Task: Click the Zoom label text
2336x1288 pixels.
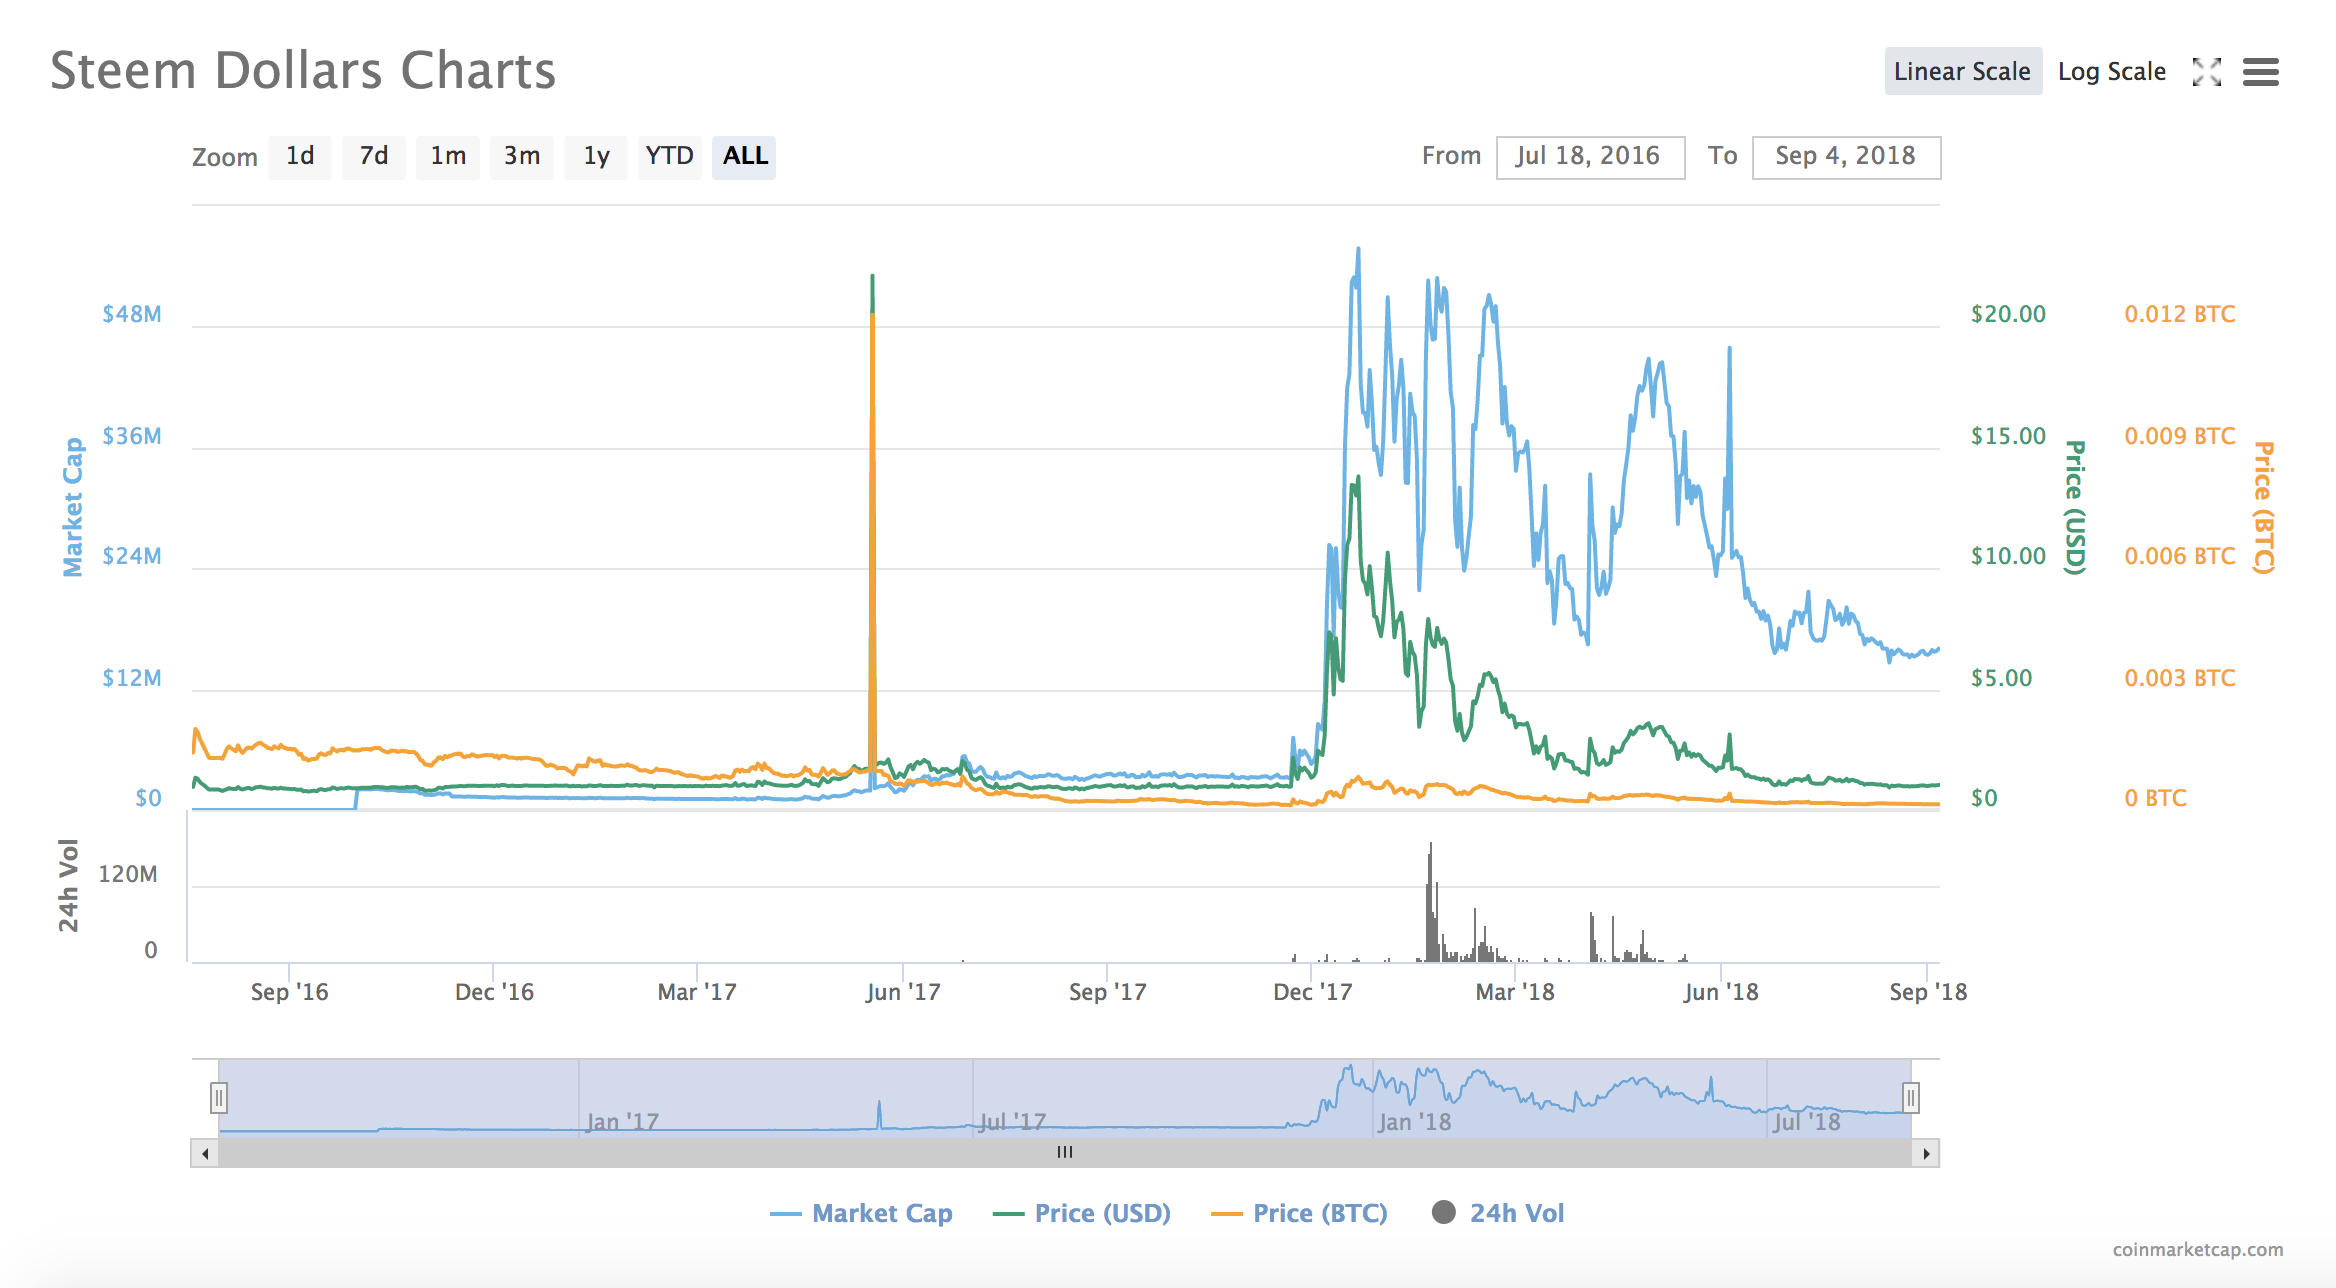Action: click(x=225, y=157)
